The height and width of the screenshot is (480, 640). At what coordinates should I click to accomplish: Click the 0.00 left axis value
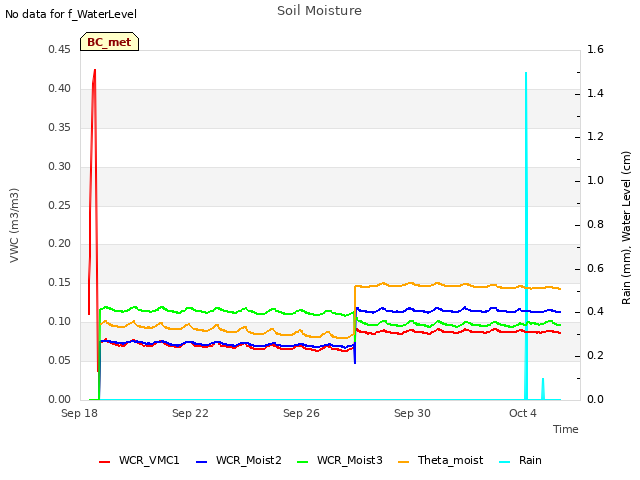(59, 399)
